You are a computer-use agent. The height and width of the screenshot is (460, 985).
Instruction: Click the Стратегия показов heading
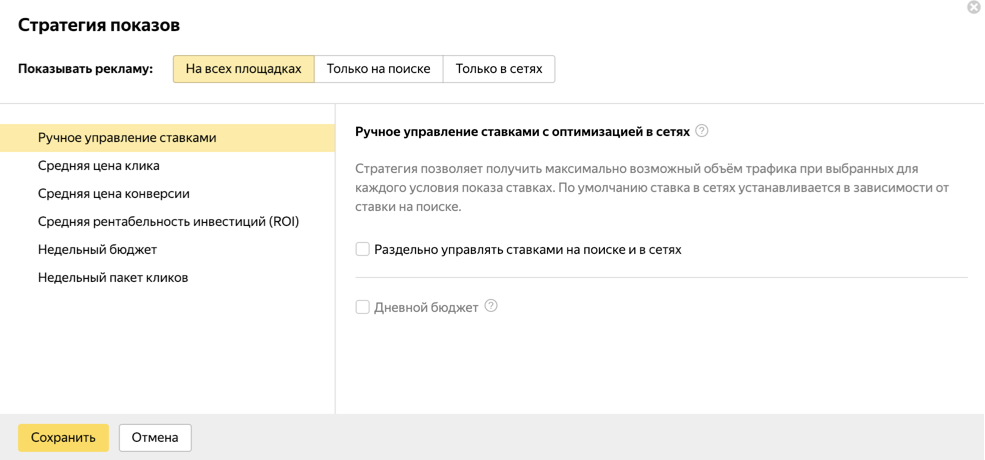point(99,25)
